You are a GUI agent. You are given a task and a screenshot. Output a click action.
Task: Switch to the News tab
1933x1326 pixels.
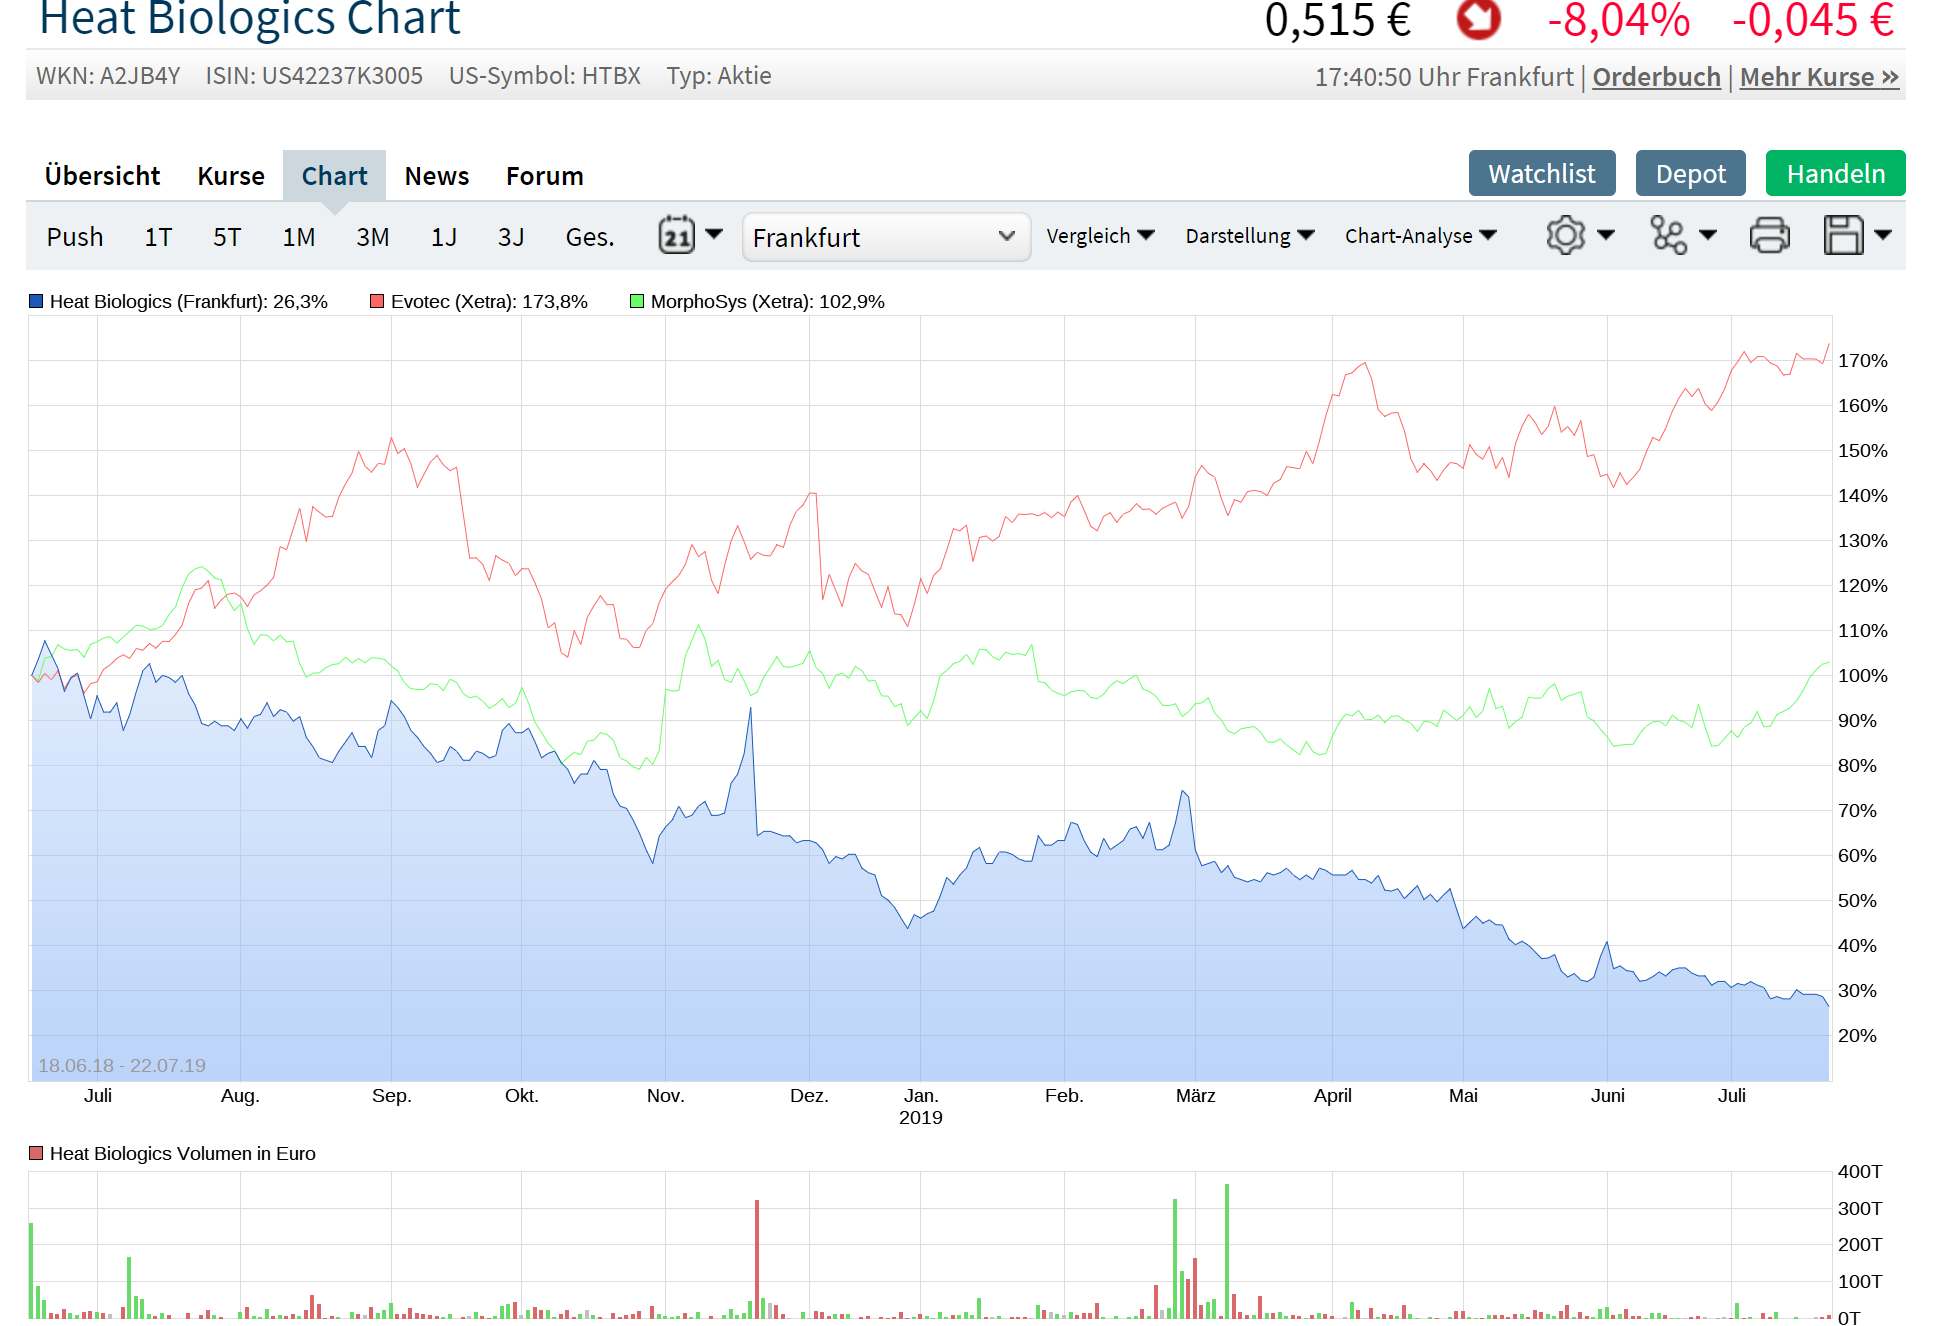tap(436, 176)
